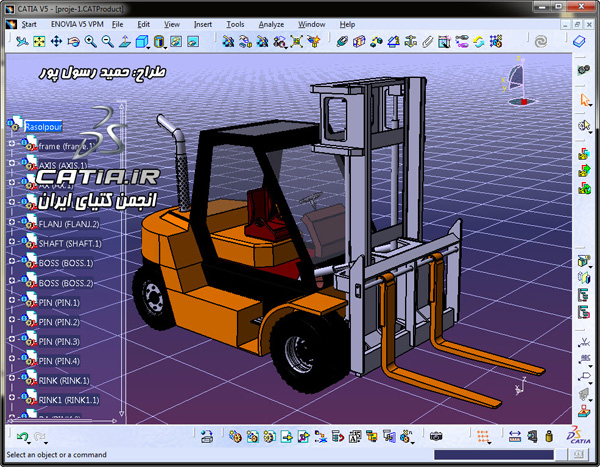Click the paperclip attach icon
Image resolution: width=600 pixels, height=467 pixels.
(x=427, y=41)
